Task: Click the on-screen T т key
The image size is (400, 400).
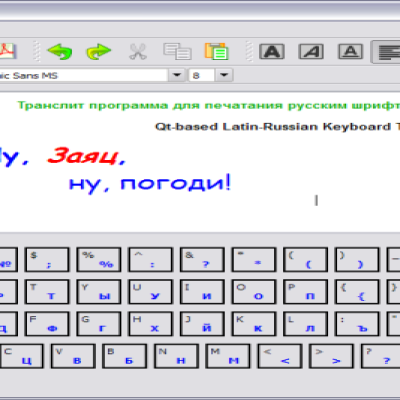Action: [47, 292]
